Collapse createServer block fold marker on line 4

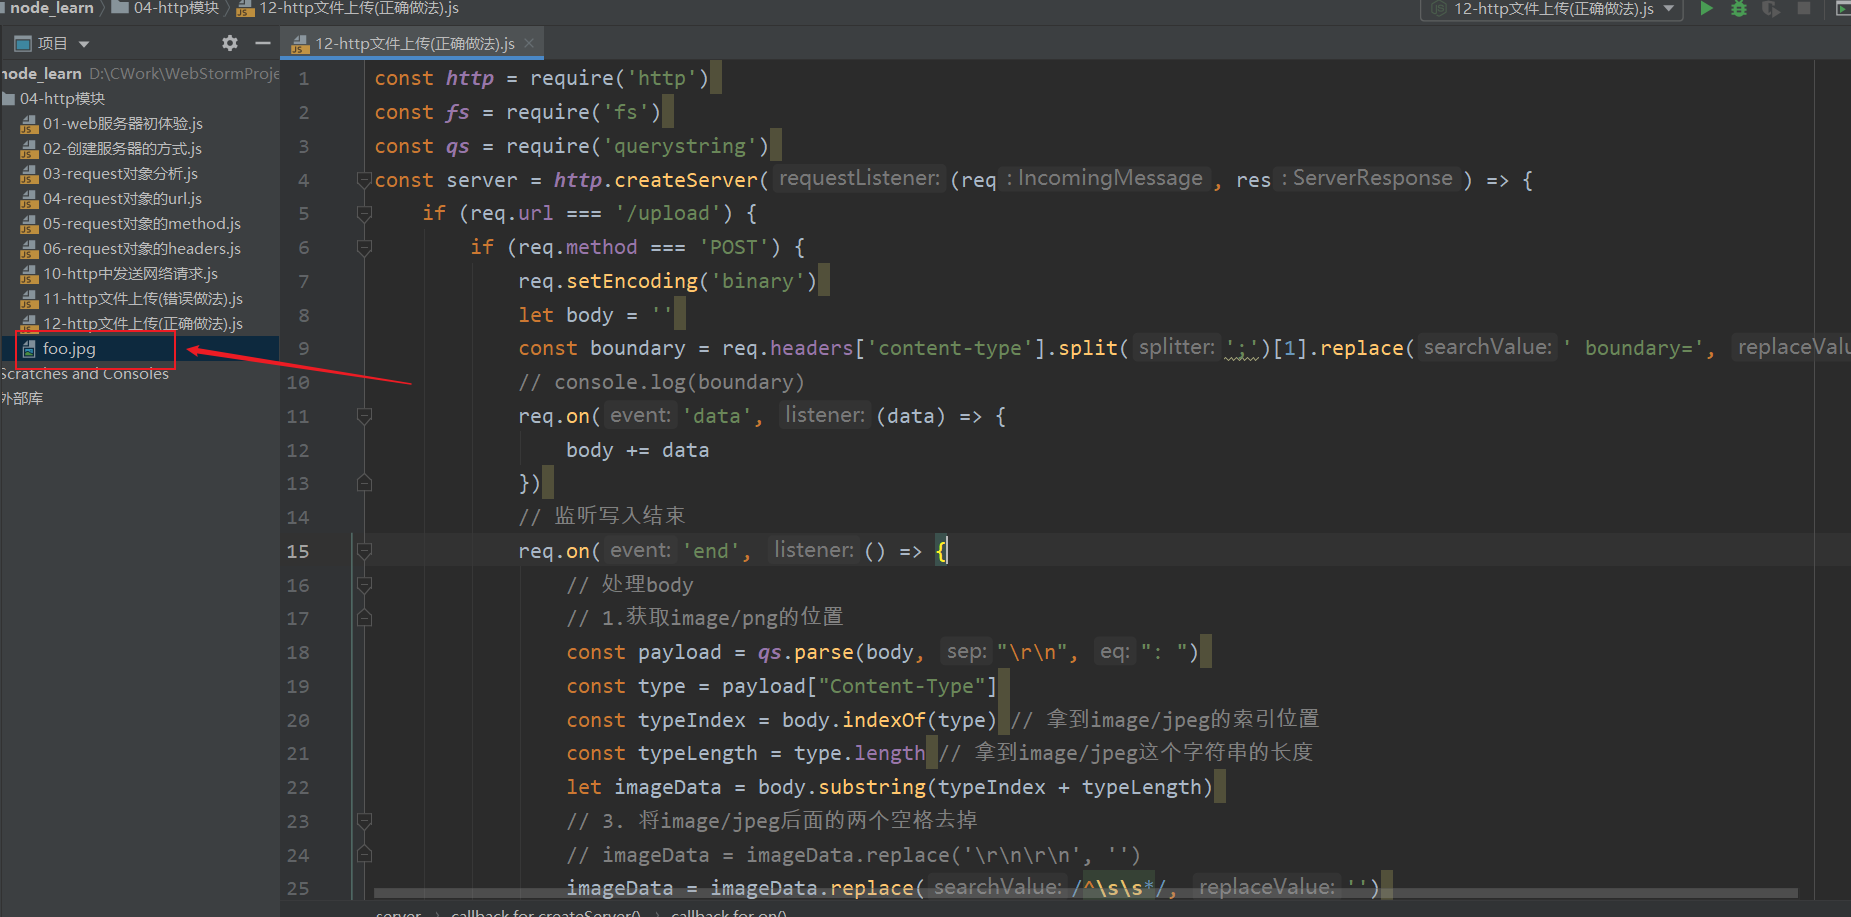pyautogui.click(x=364, y=180)
